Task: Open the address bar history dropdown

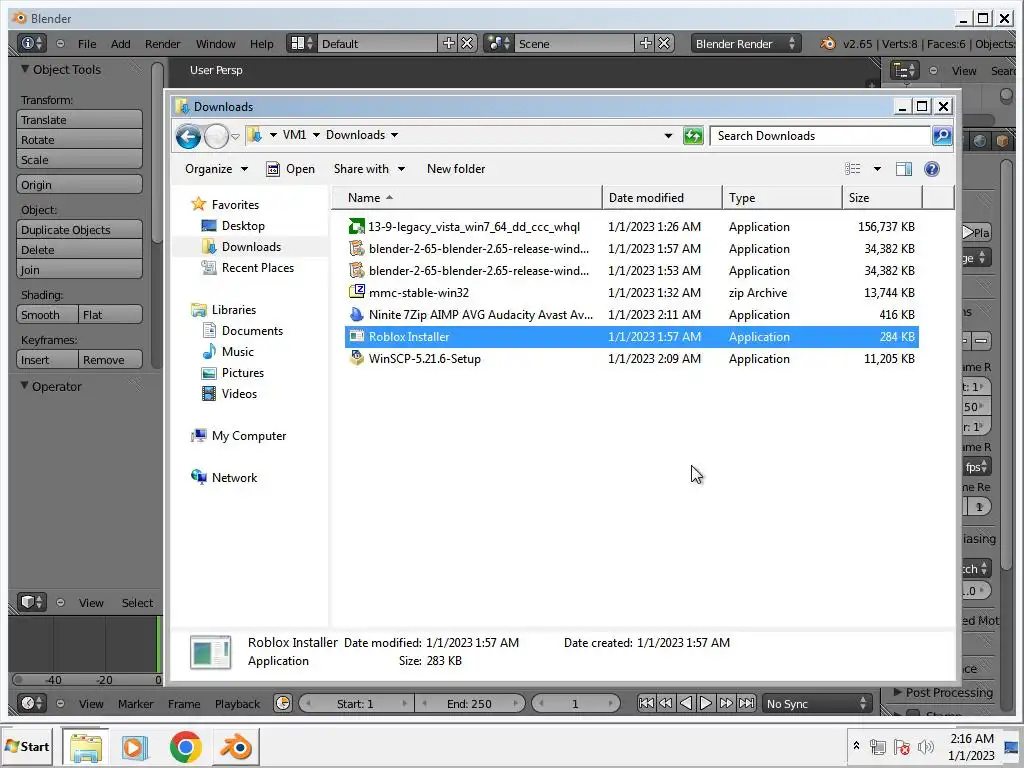Action: (668, 136)
